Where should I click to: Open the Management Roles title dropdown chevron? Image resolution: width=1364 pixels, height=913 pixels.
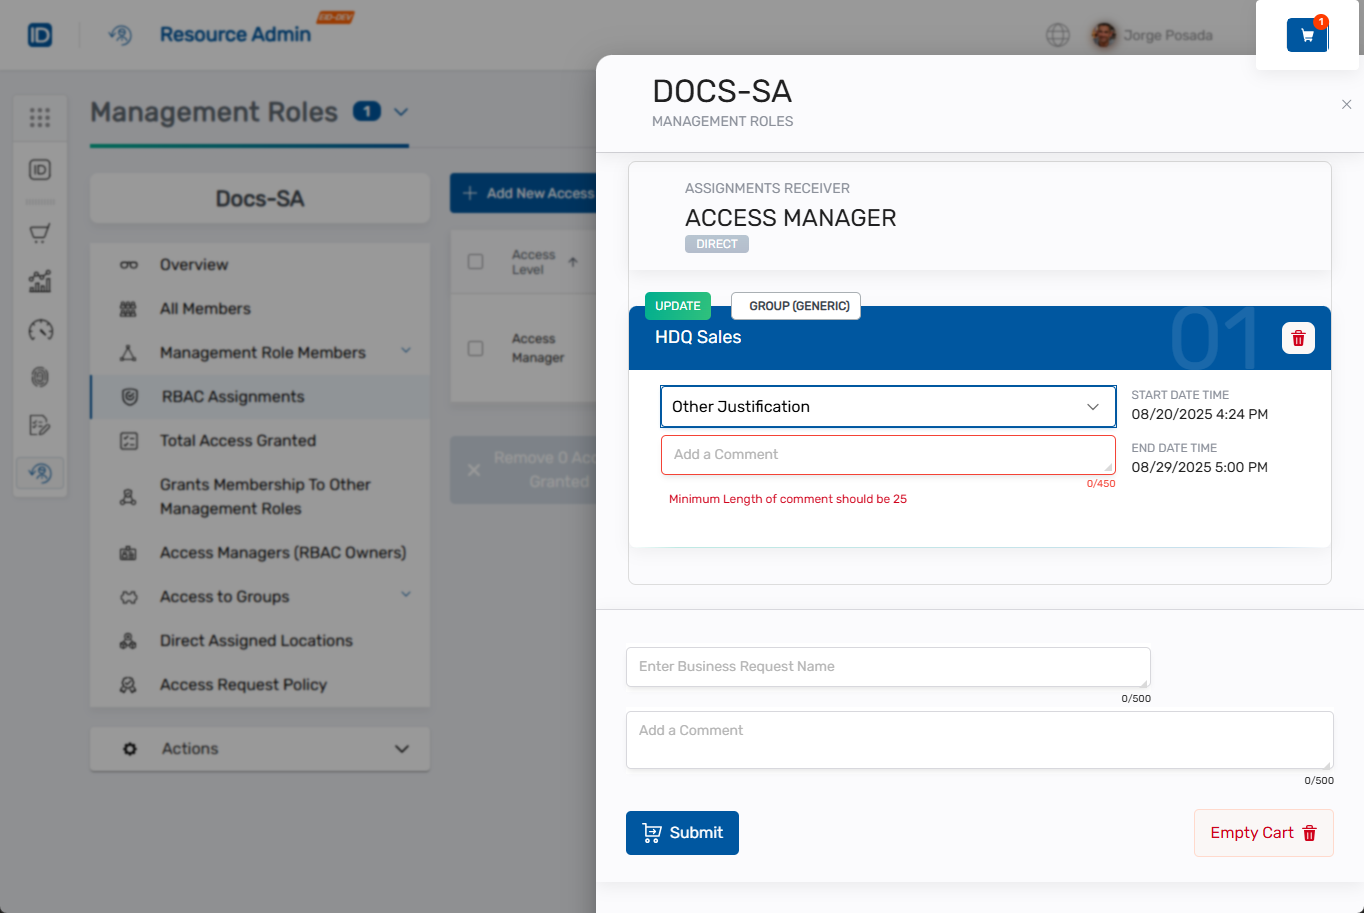[401, 112]
